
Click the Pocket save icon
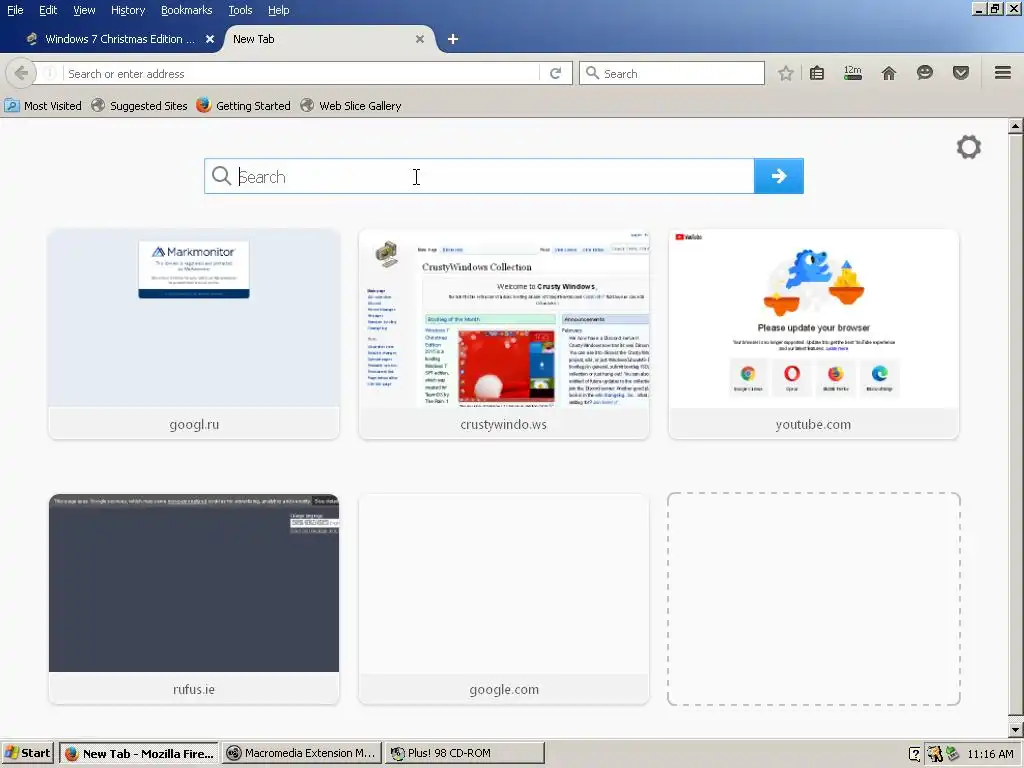(961, 73)
